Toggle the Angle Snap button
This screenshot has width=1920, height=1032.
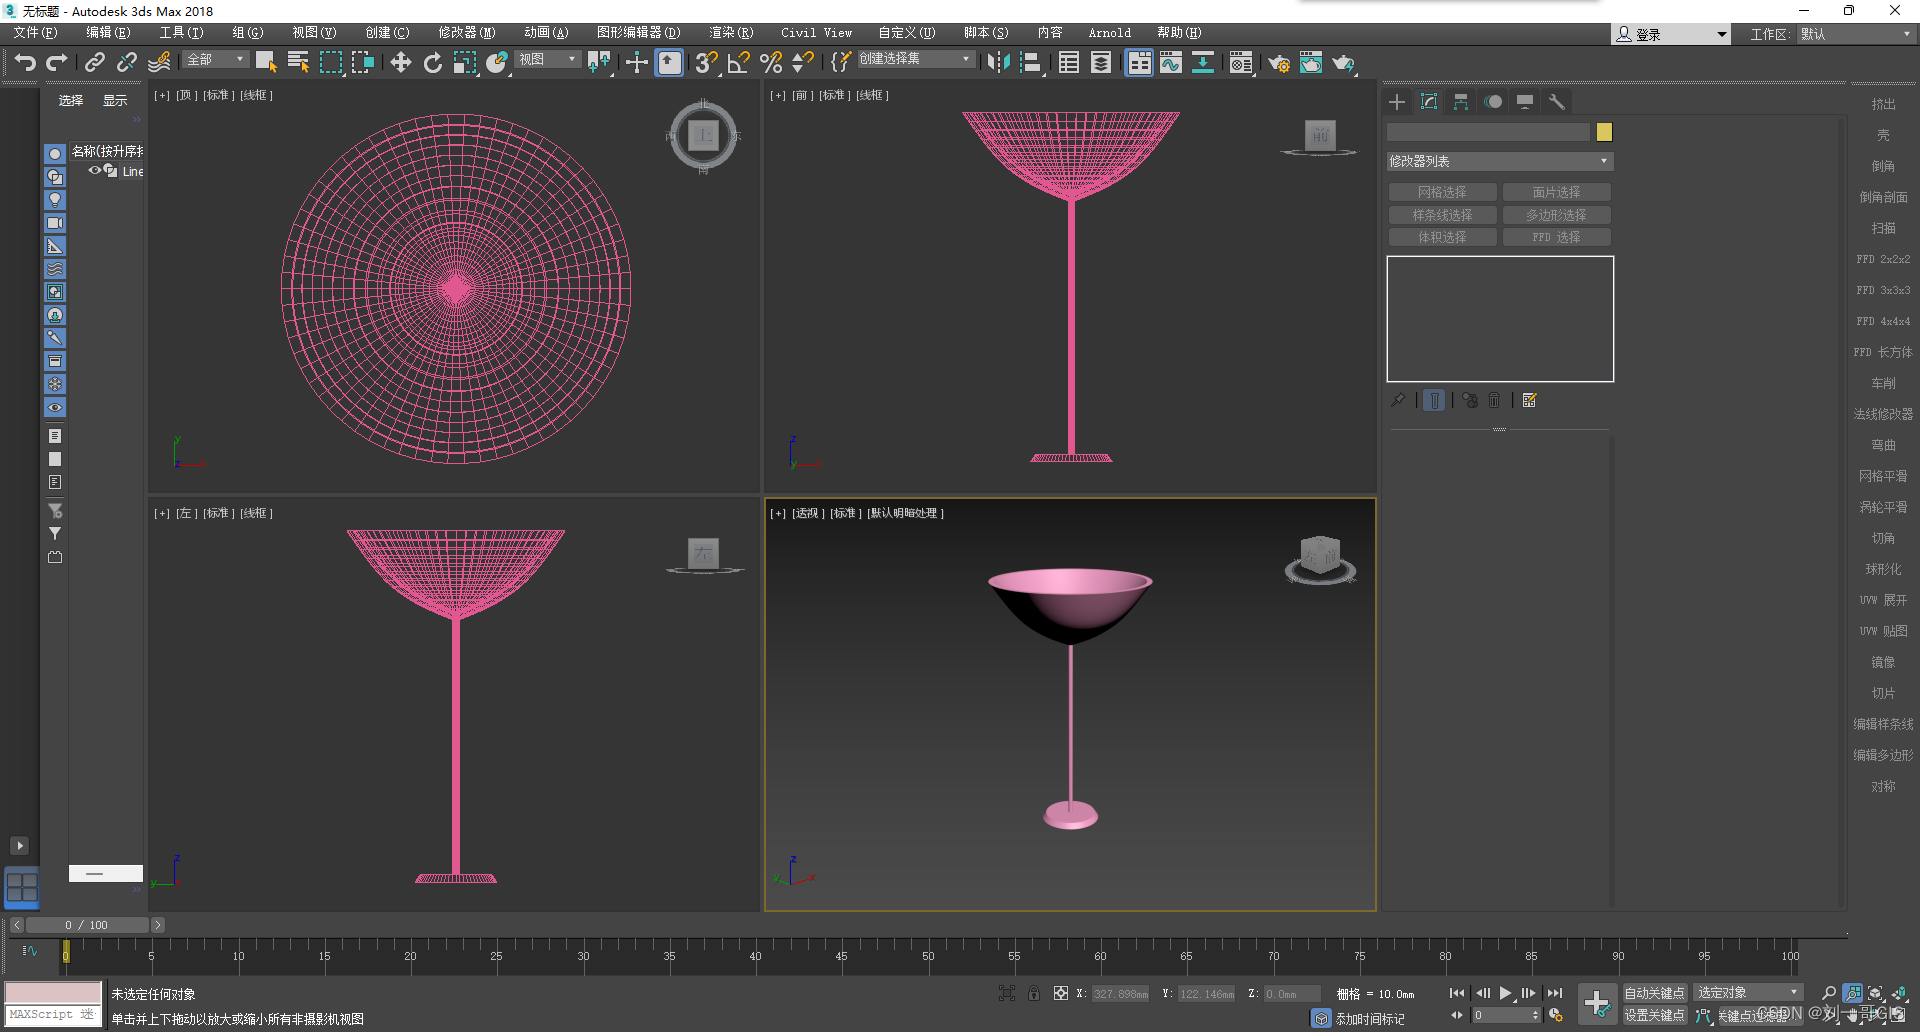[x=738, y=63]
